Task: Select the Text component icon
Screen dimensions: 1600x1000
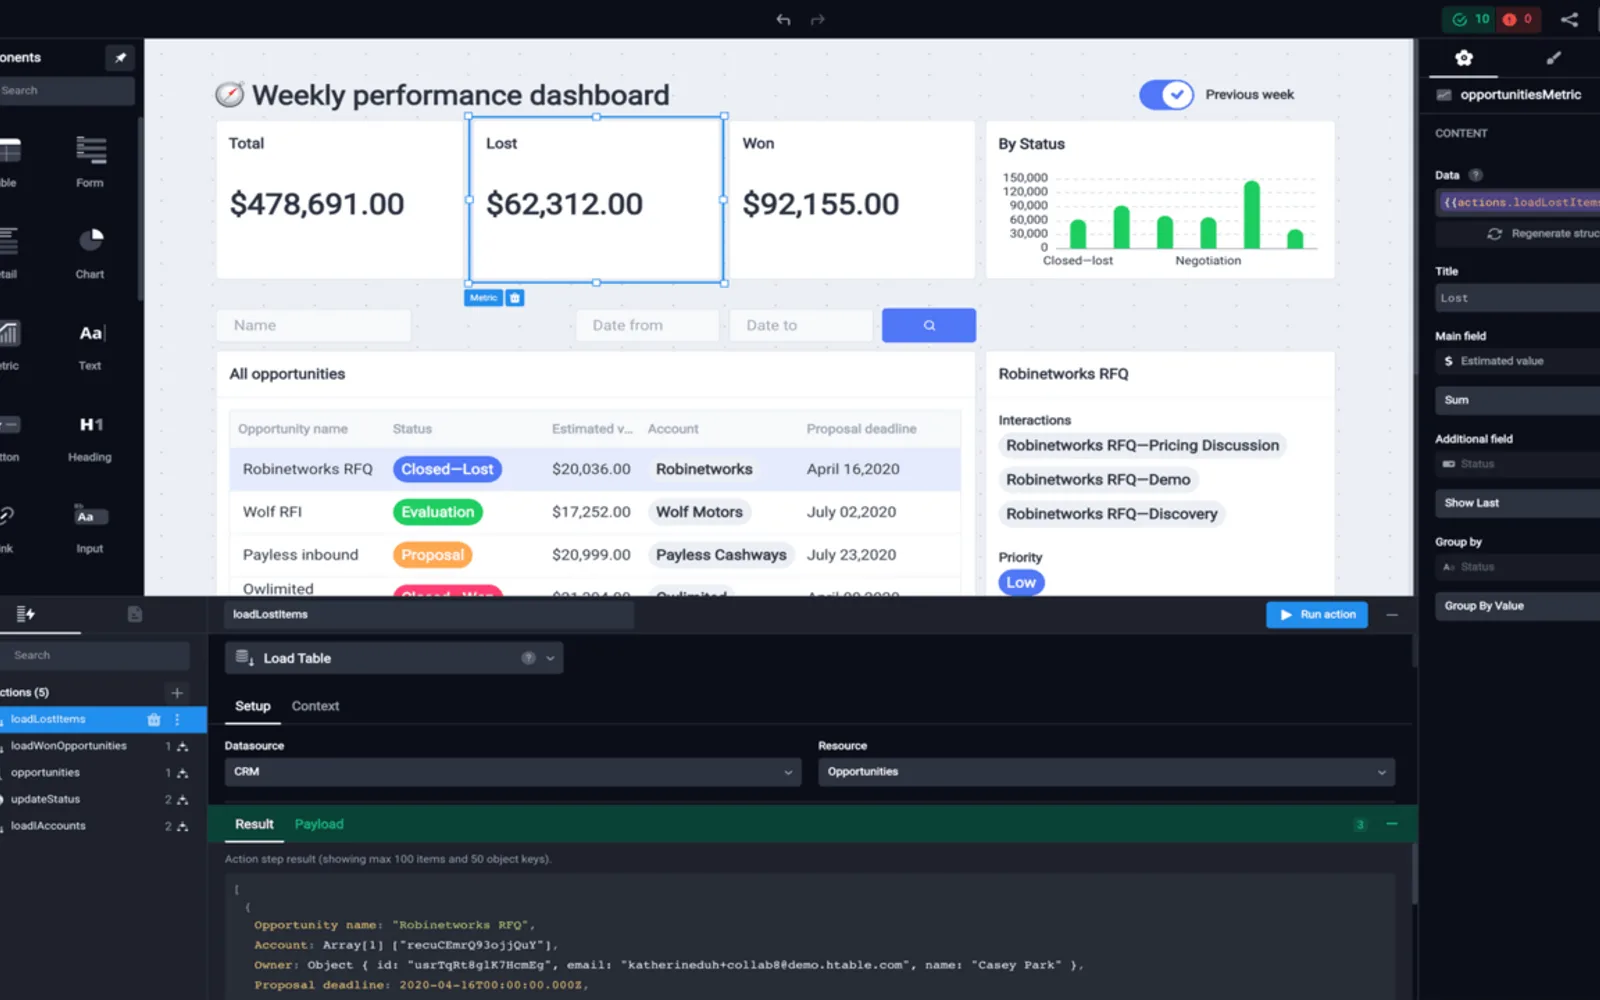Action: coord(90,333)
